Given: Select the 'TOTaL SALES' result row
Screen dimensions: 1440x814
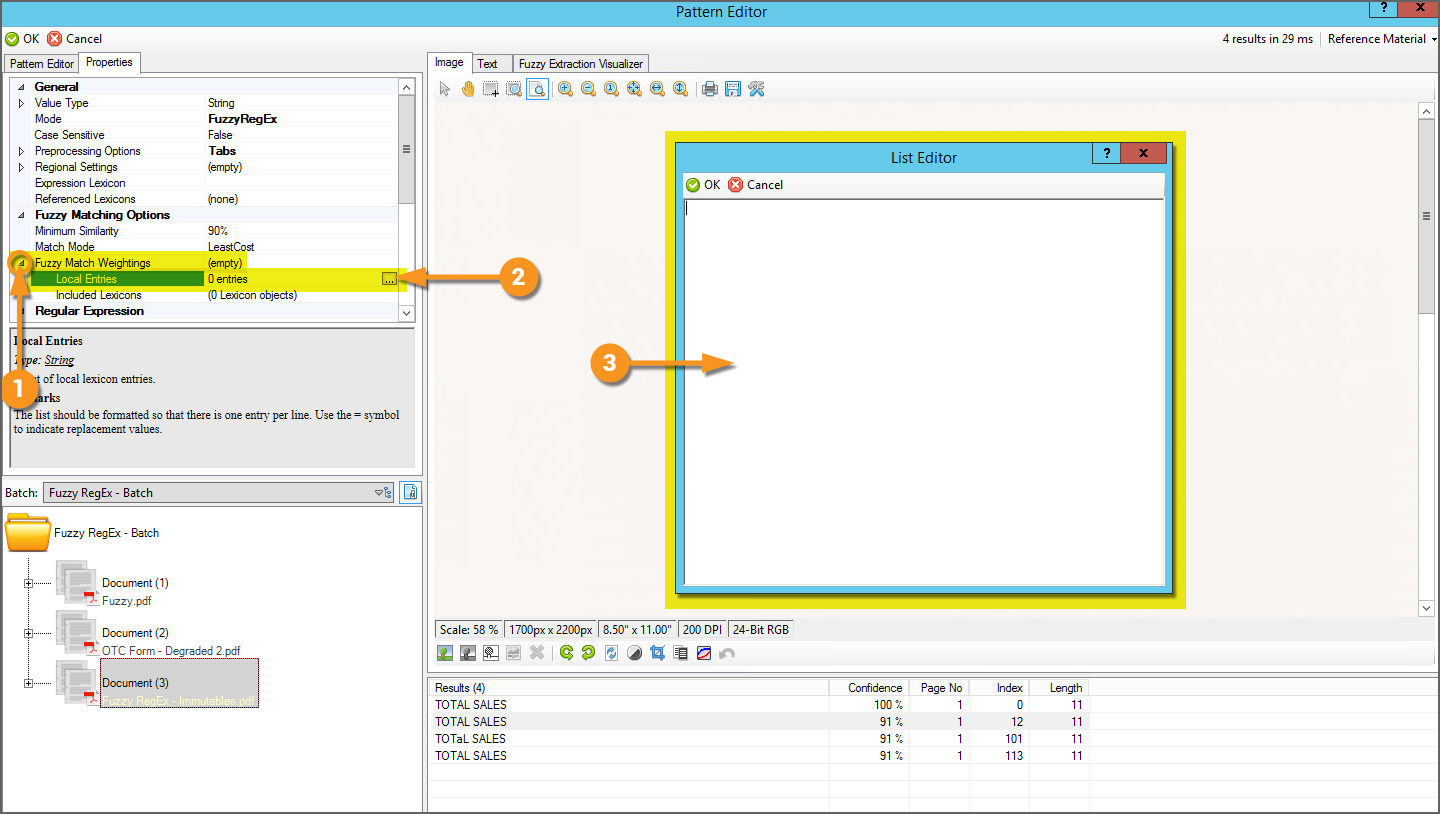Looking at the screenshot, I should click(x=758, y=739).
